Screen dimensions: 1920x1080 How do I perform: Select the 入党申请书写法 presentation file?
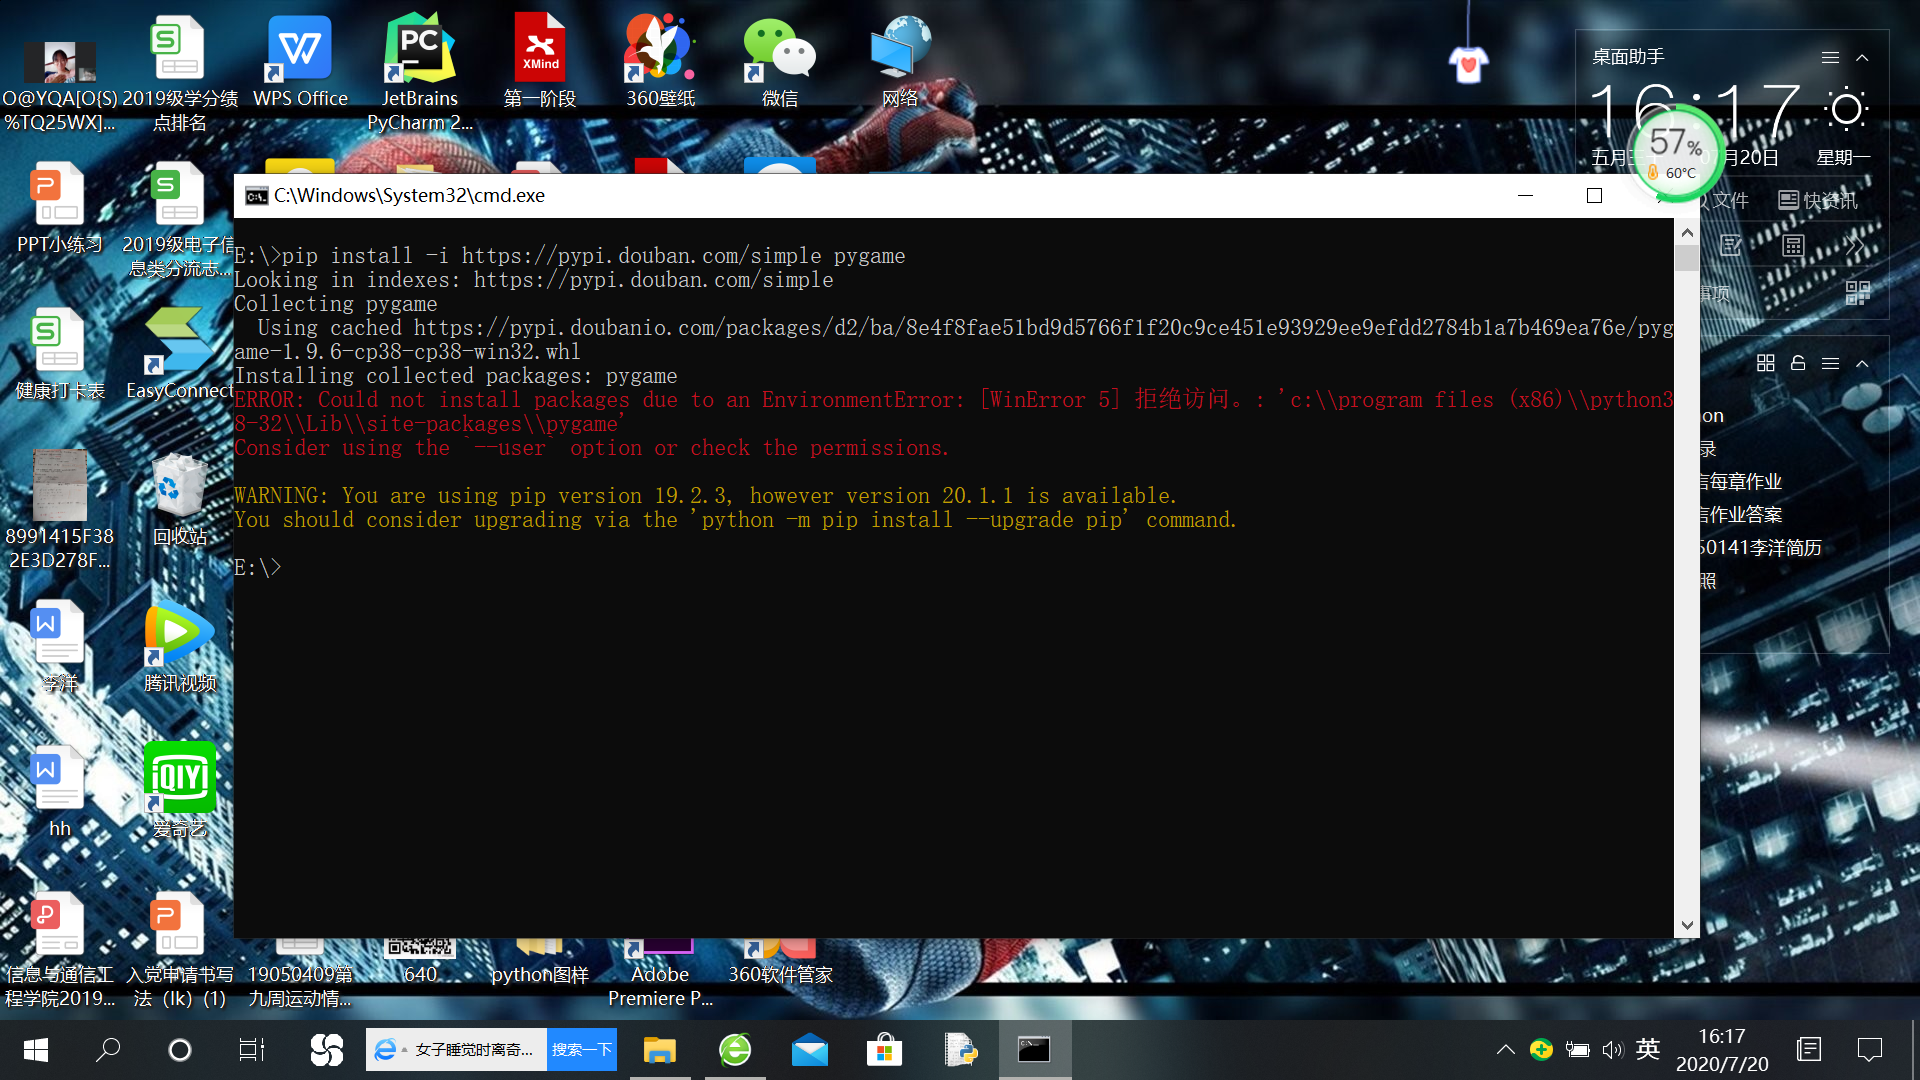(180, 950)
